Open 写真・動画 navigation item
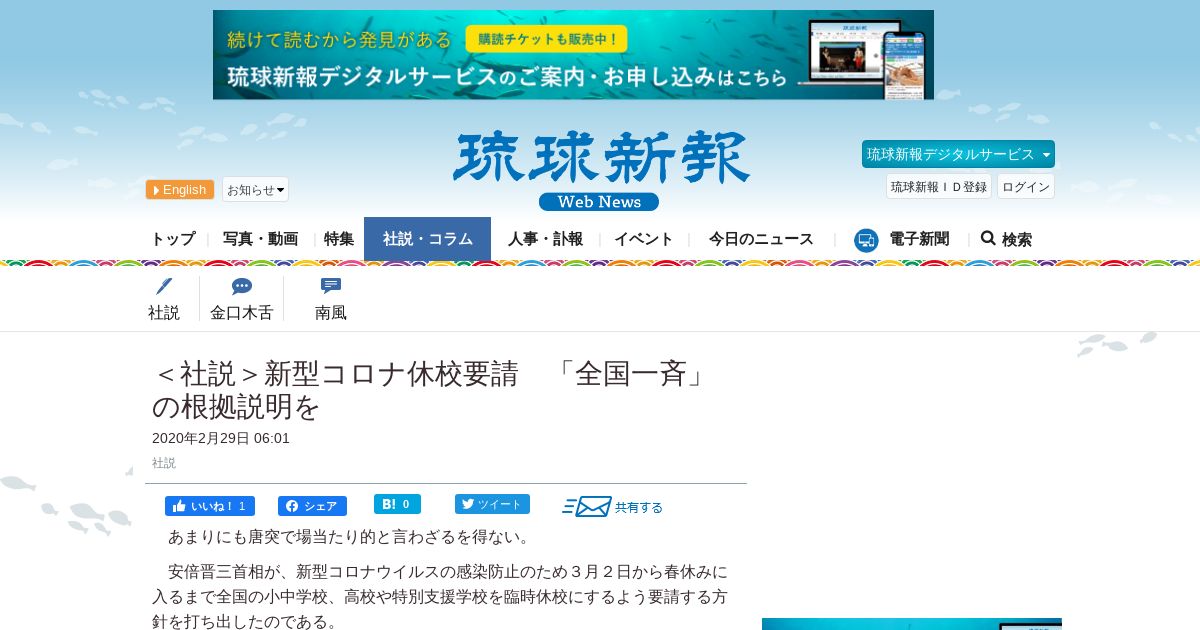Screen dimensions: 1200x630 pyautogui.click(x=260, y=239)
